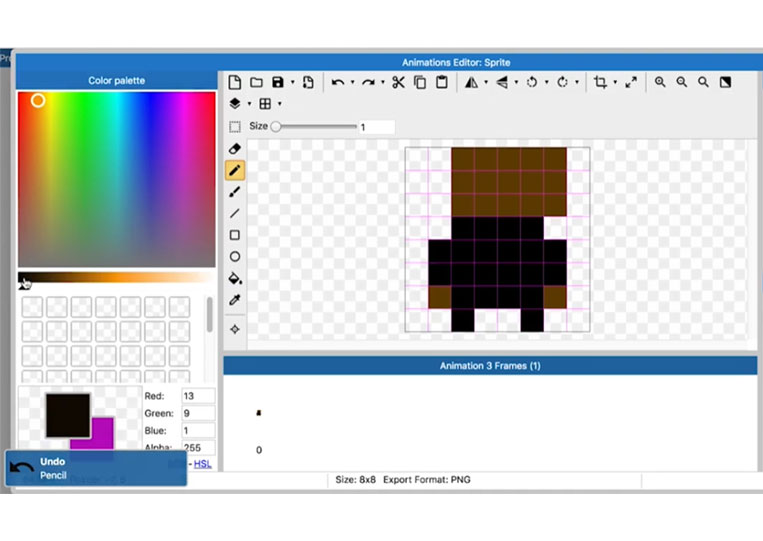763x541 pixels.
Task: Click the Color palette panel header
Action: coord(117,80)
